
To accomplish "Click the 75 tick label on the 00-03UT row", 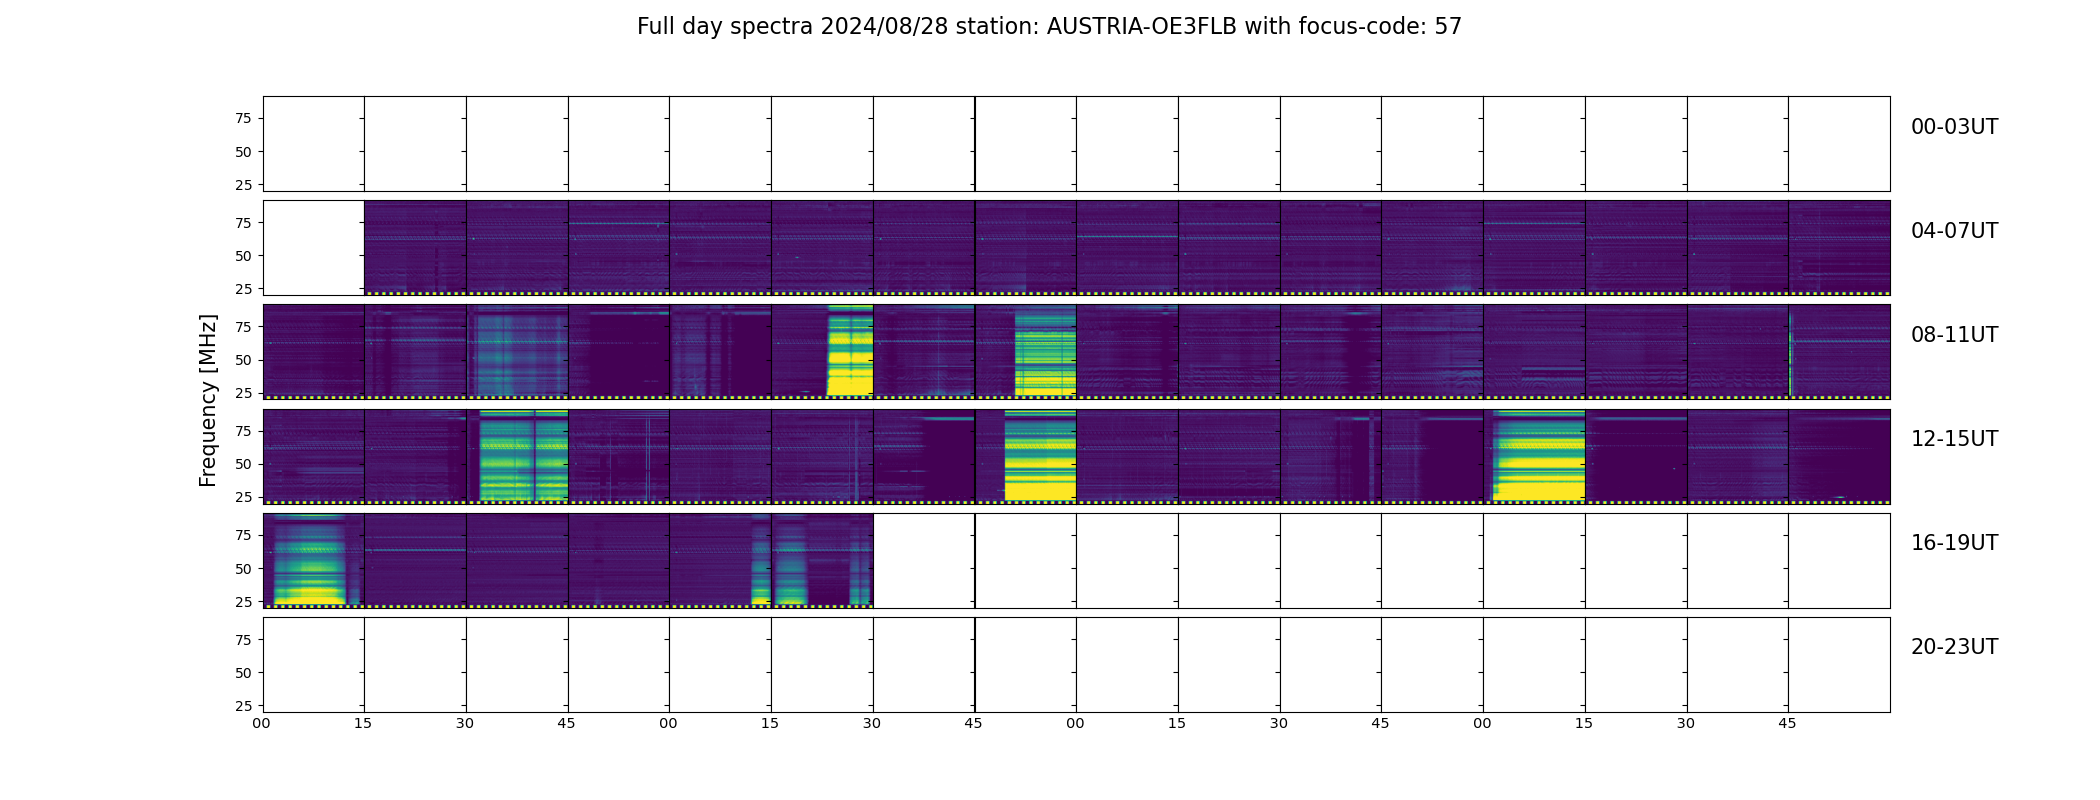I will coord(243,119).
